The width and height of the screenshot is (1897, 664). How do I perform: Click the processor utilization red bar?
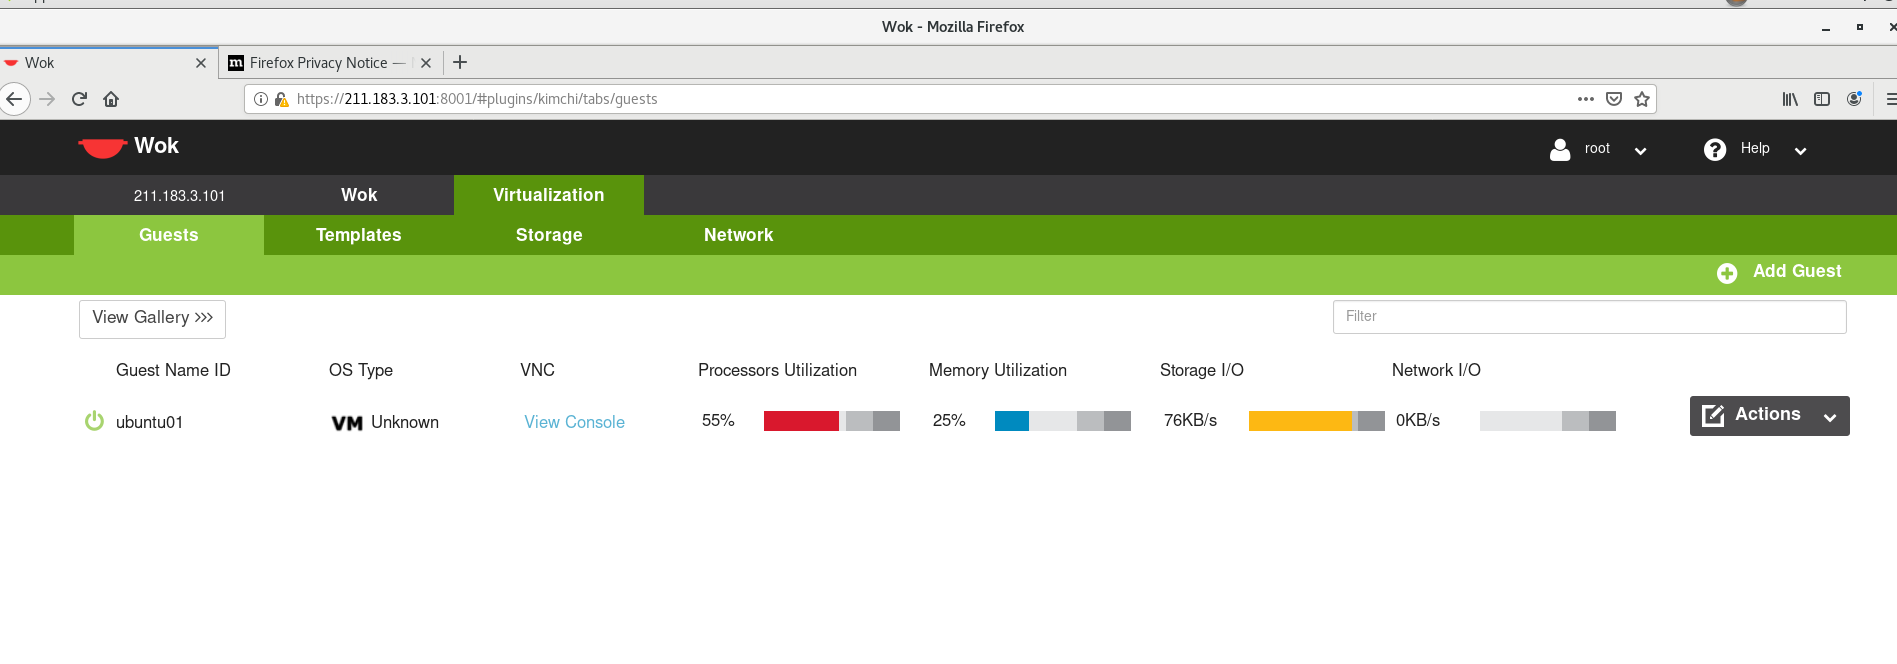(801, 421)
